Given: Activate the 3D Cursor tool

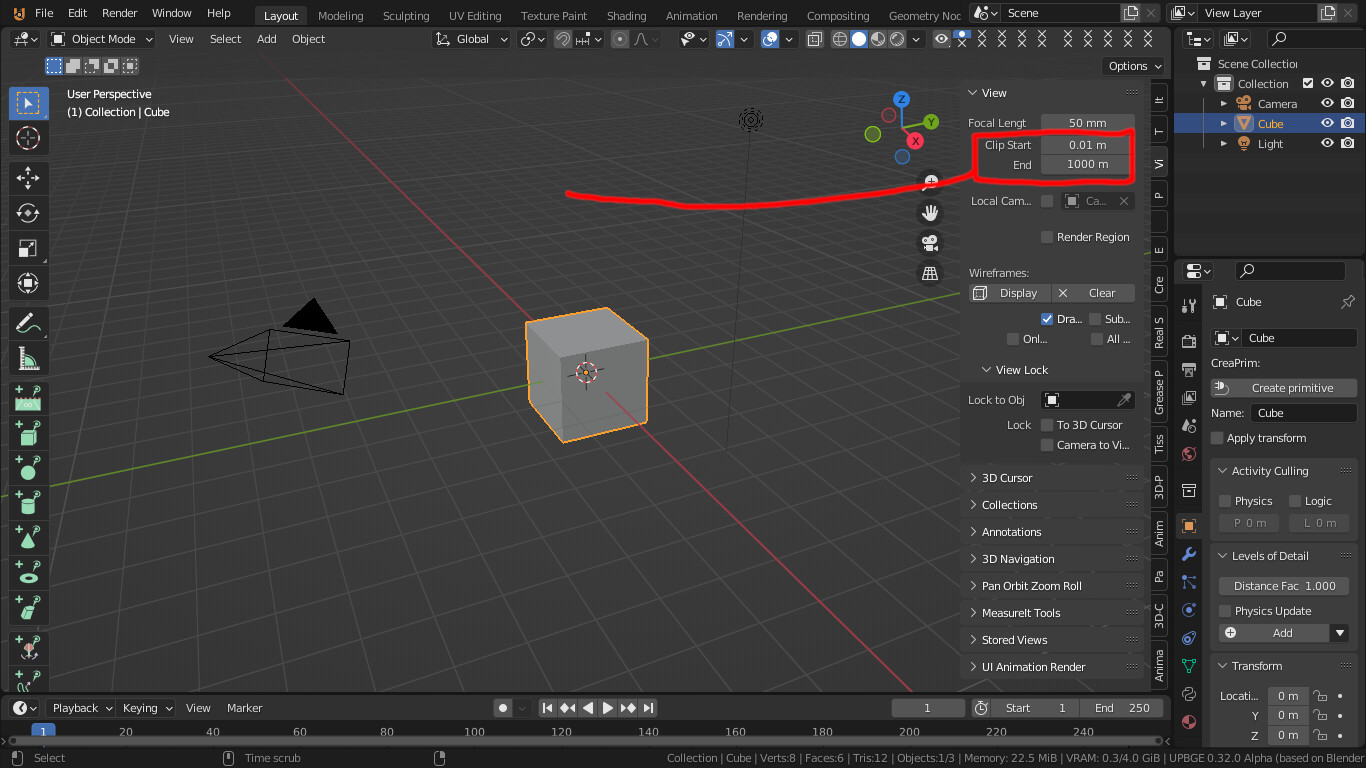Looking at the screenshot, I should [28, 138].
